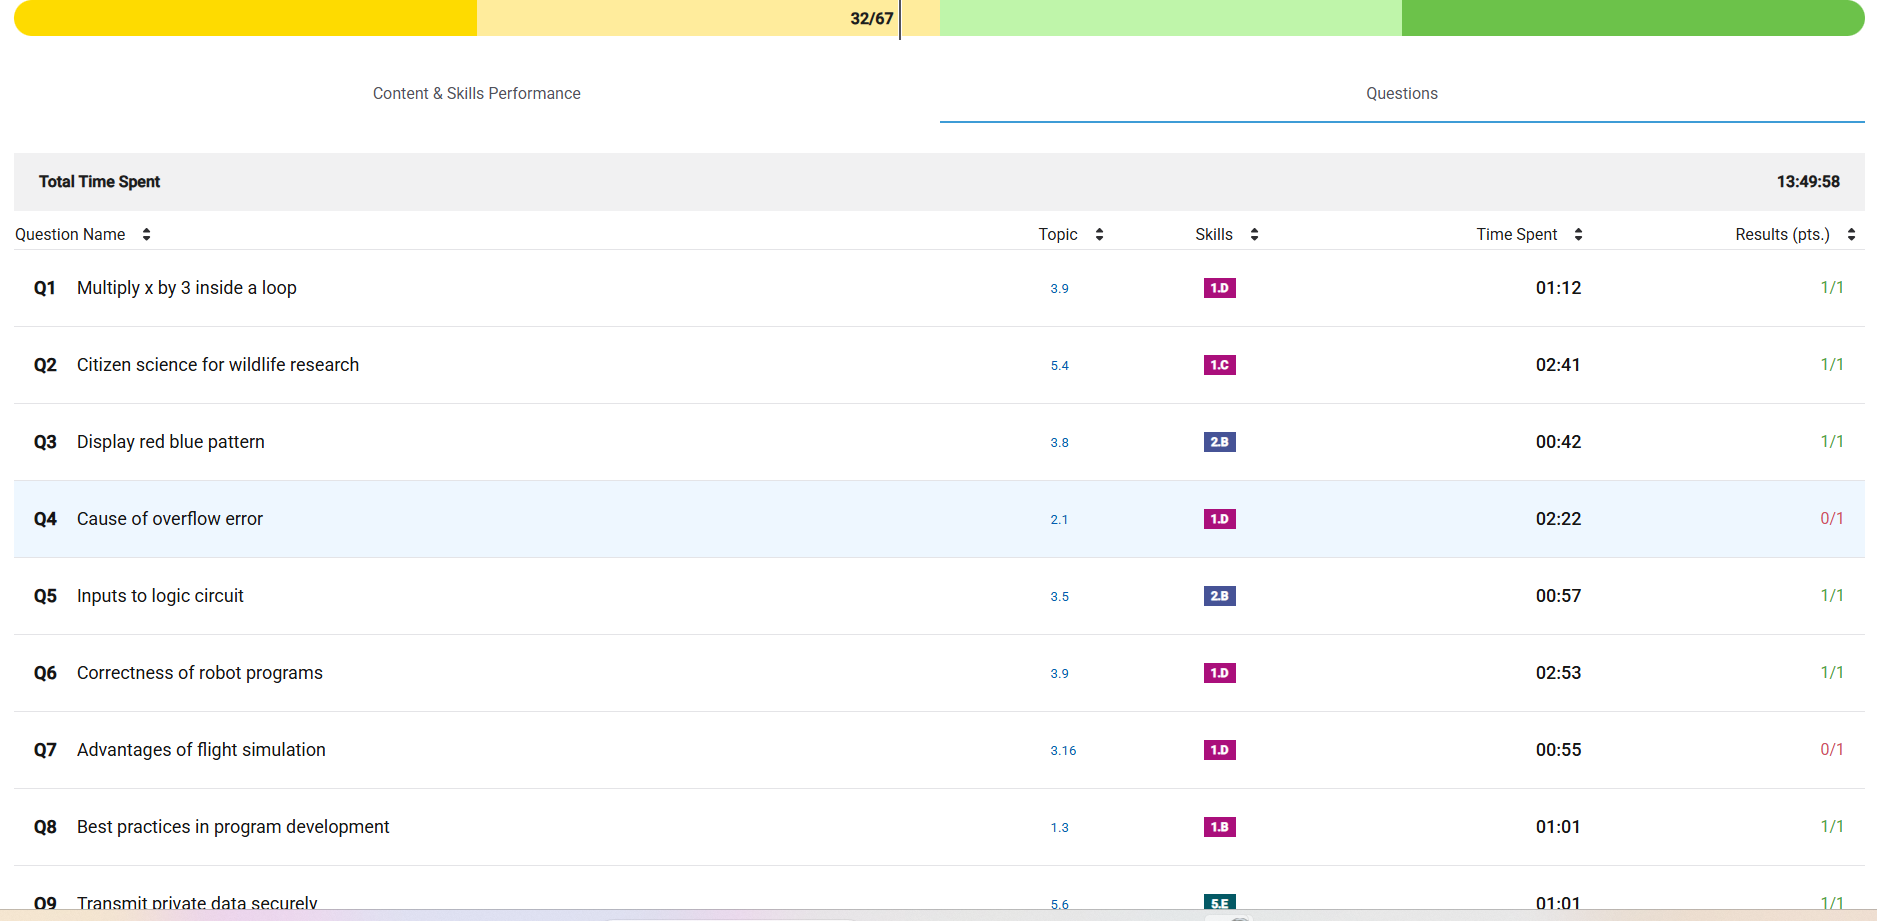
Task: Click the 02:41 time spent for Q2
Action: point(1558,365)
